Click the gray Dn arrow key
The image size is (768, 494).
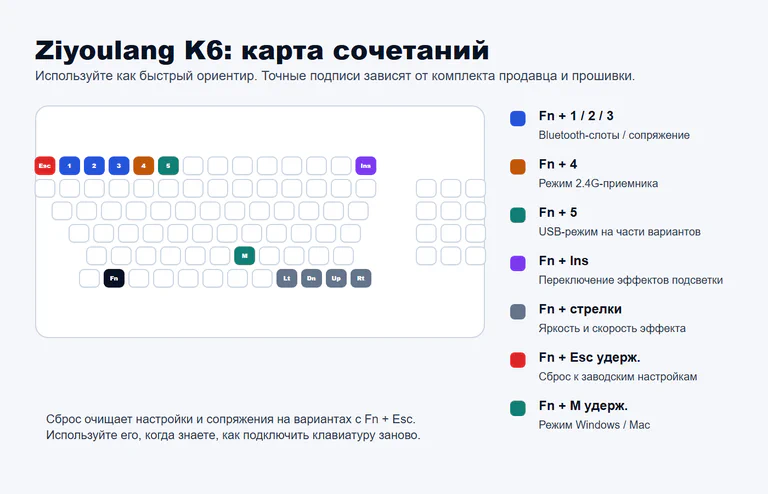[312, 278]
